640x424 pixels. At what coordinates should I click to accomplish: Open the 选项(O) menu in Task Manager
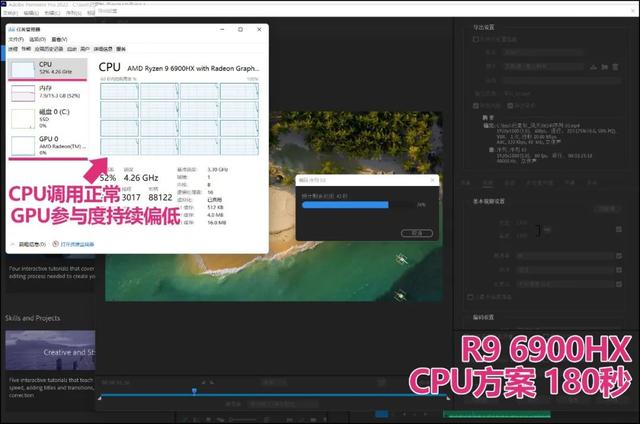point(37,39)
